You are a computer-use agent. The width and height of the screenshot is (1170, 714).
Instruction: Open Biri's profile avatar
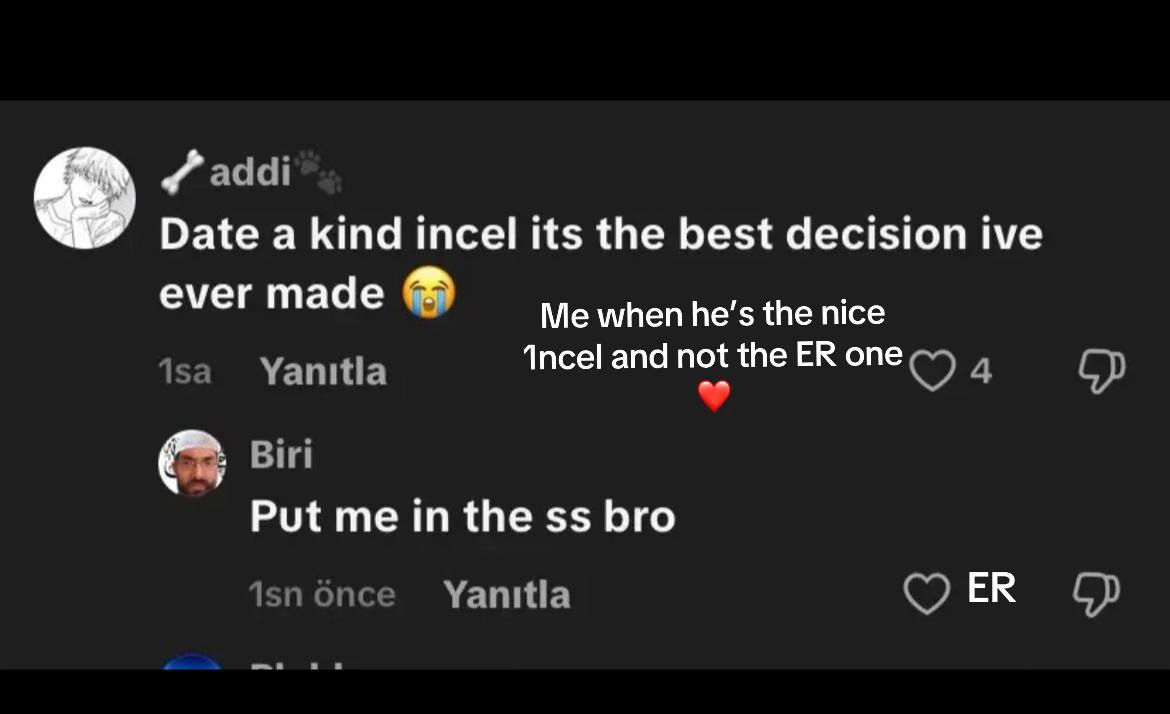coord(193,463)
